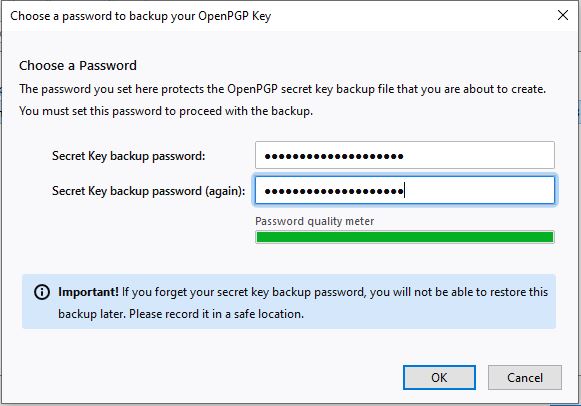581x406 pixels.
Task: Click the "protects the OpenPGP secret key" description line
Action: (x=282, y=89)
